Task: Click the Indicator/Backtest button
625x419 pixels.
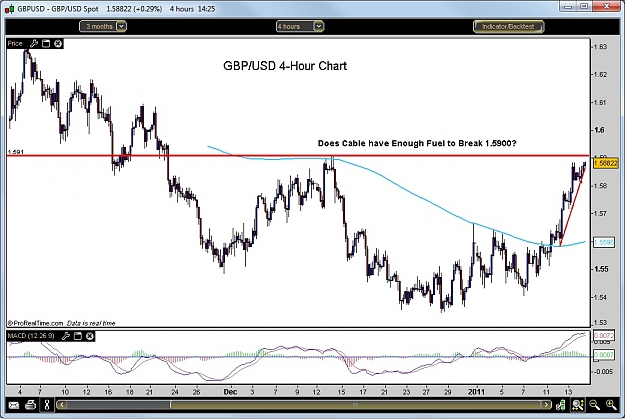Action: click(508, 26)
